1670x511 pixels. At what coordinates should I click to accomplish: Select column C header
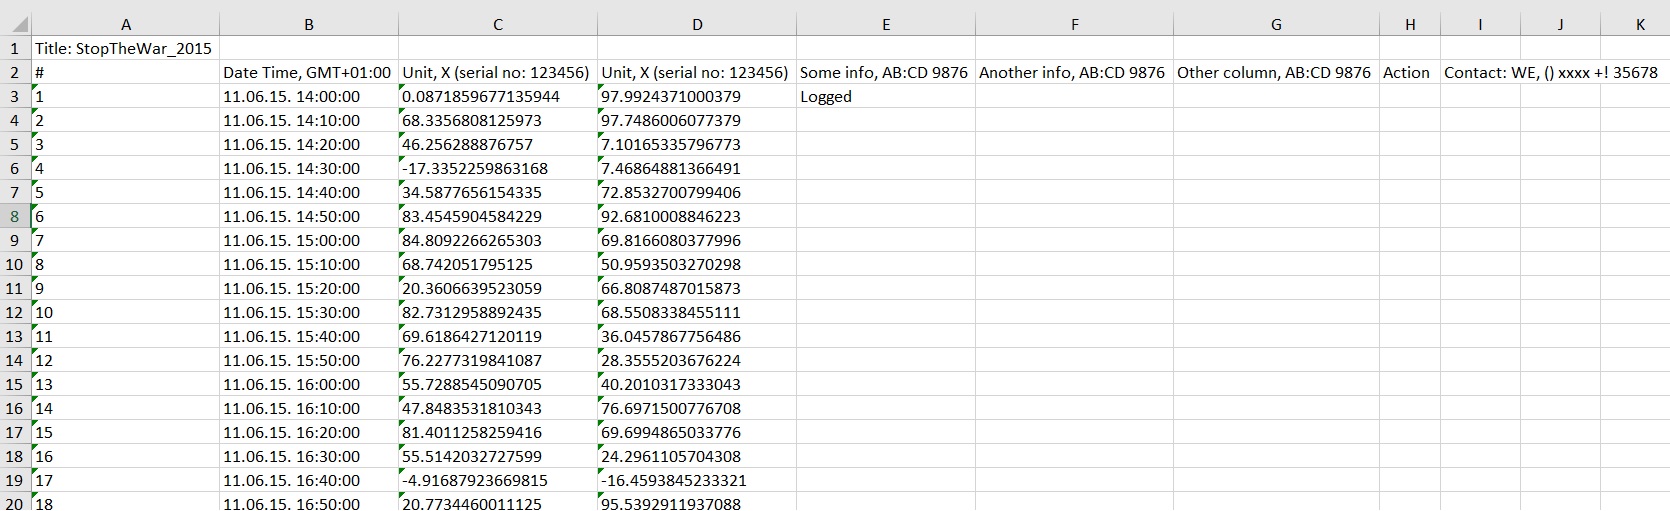click(x=497, y=25)
